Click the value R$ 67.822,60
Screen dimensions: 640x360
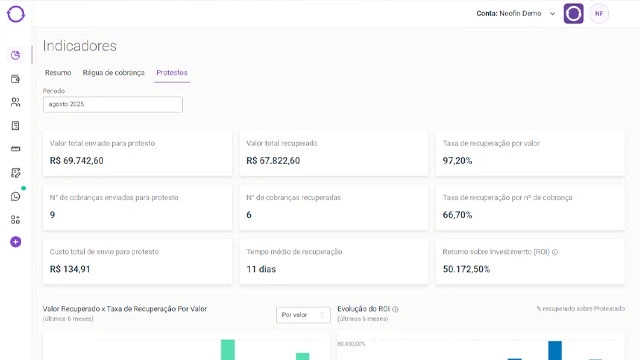[x=273, y=161]
